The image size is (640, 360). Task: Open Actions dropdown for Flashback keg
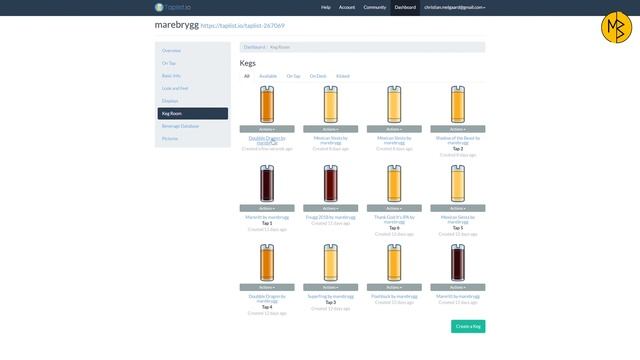pos(394,287)
